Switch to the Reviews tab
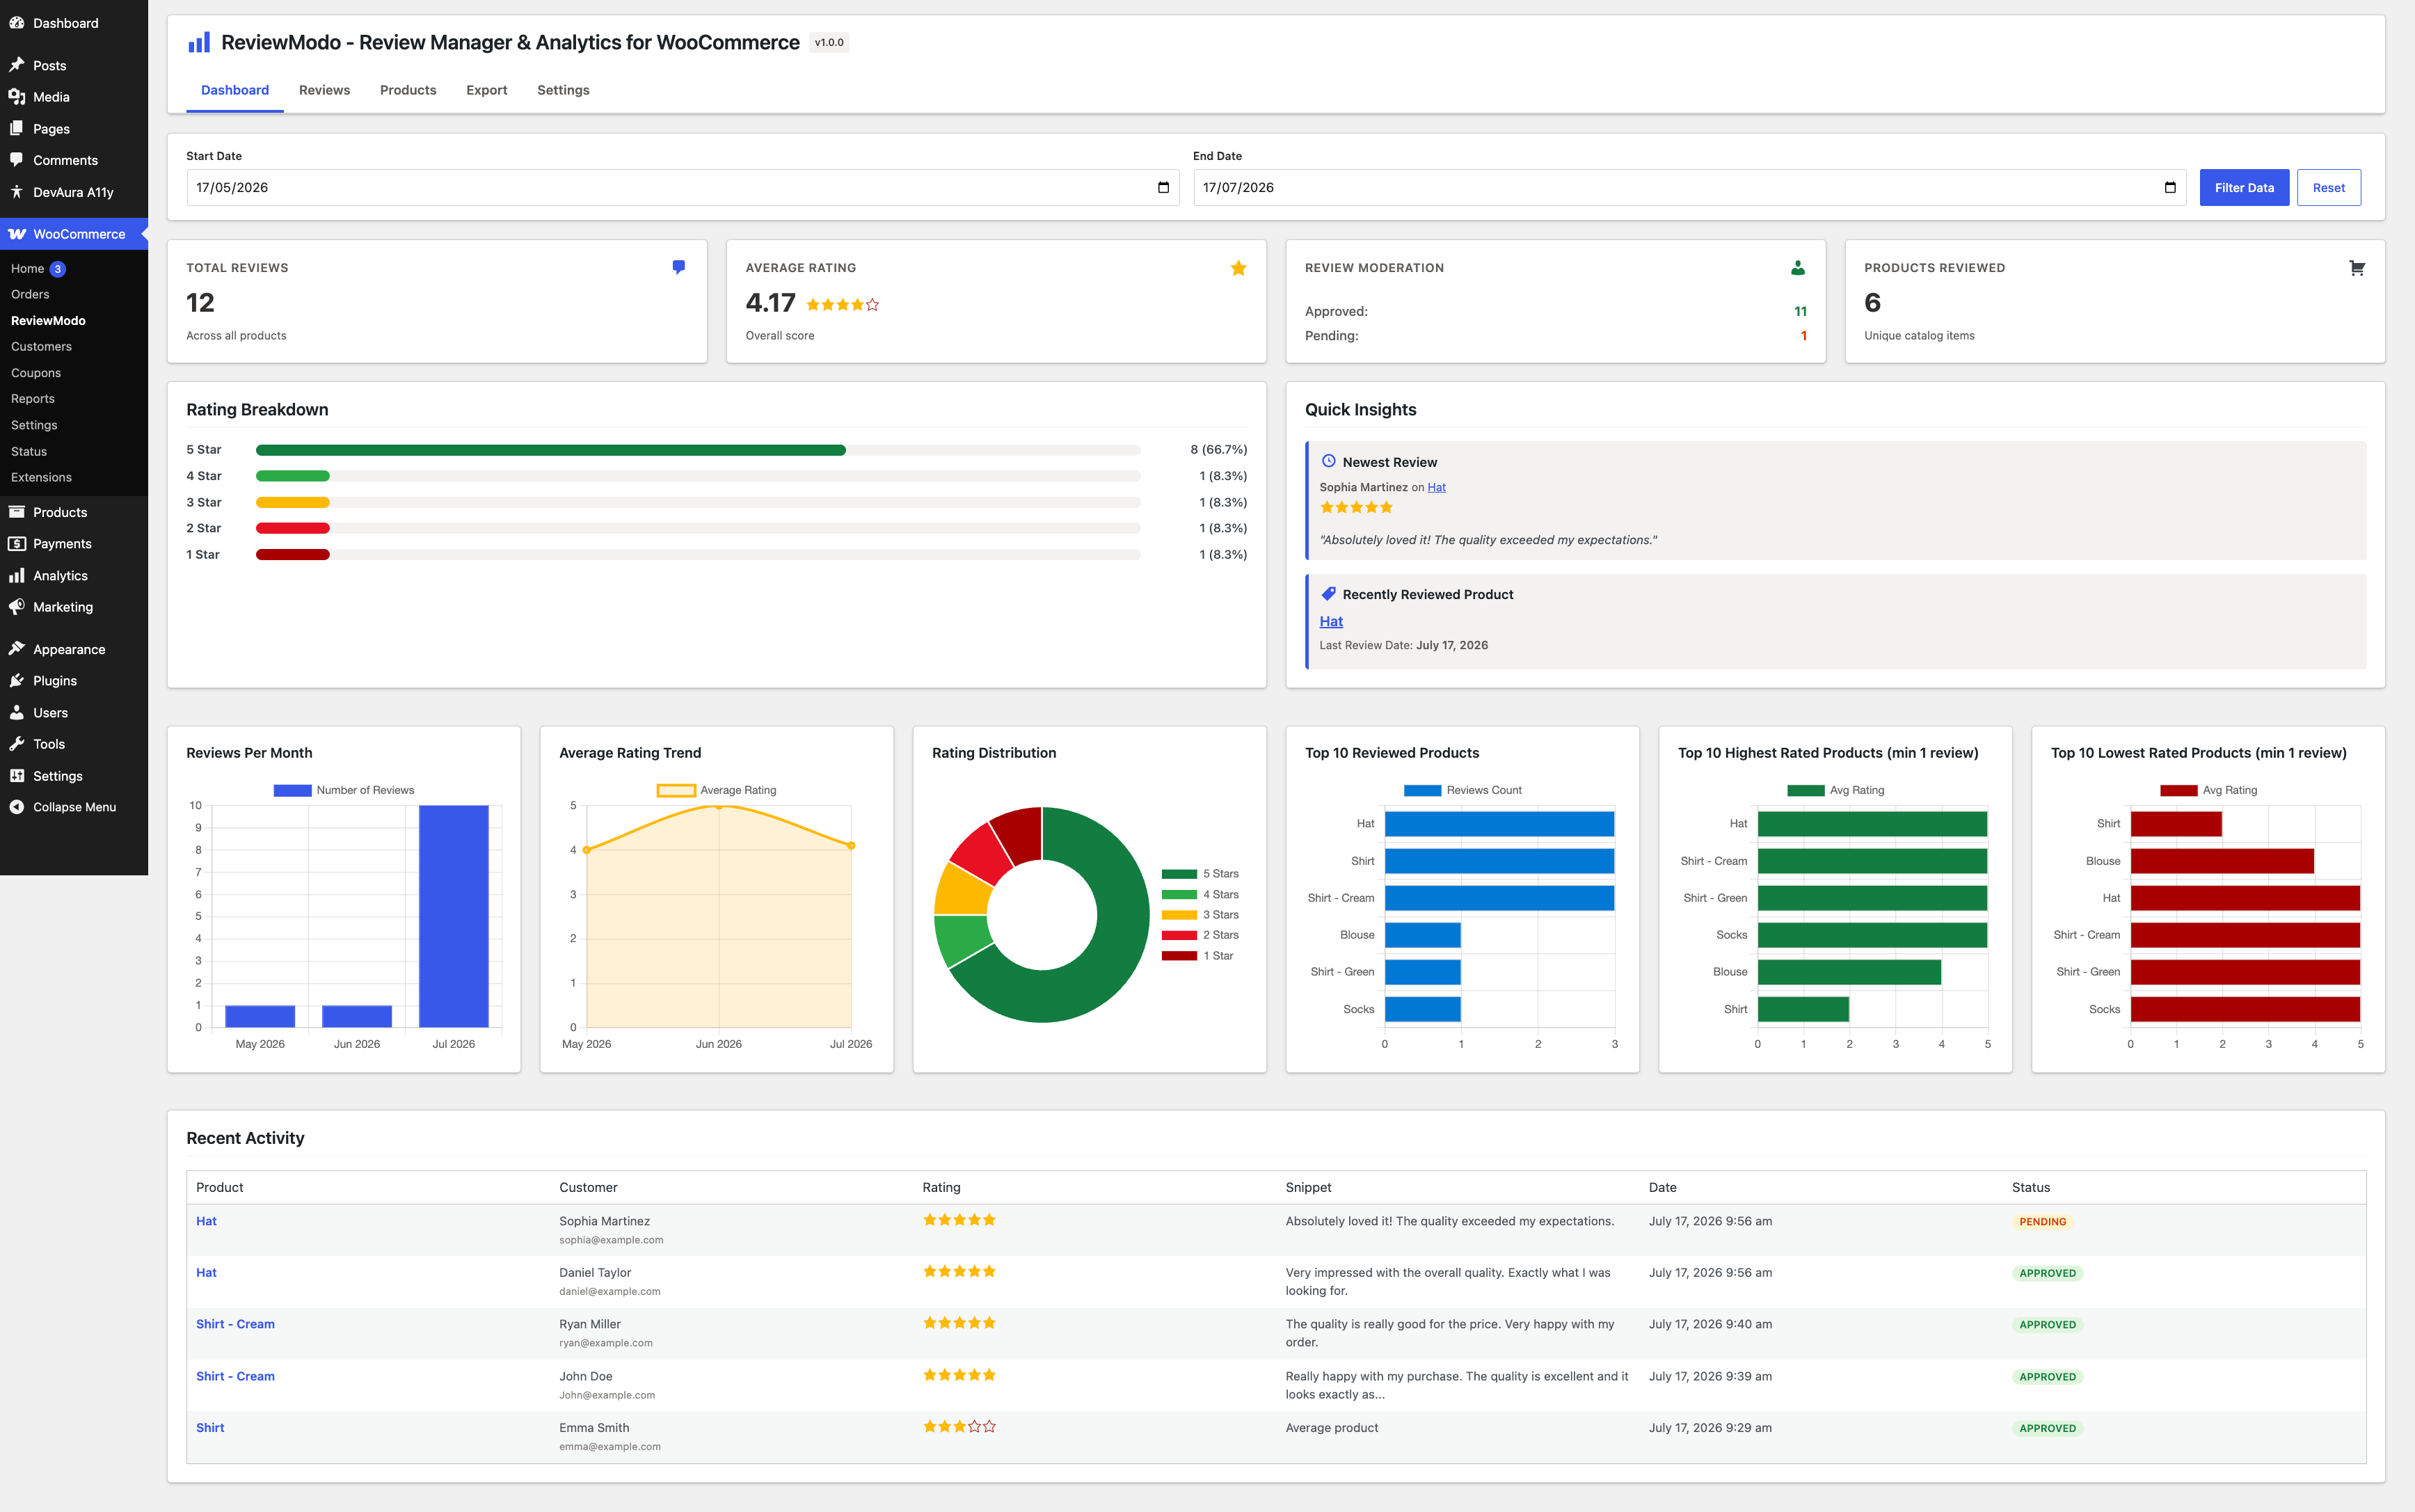The width and height of the screenshot is (2415, 1512). pyautogui.click(x=324, y=90)
